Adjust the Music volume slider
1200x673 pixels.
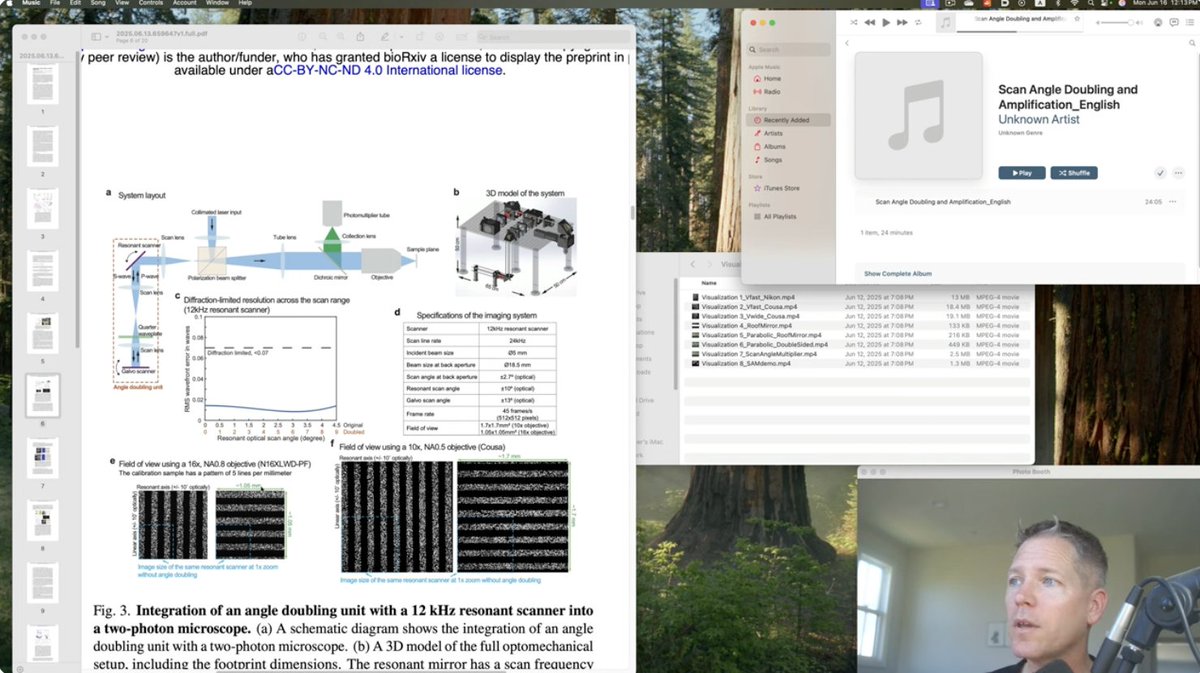[x=1115, y=22]
